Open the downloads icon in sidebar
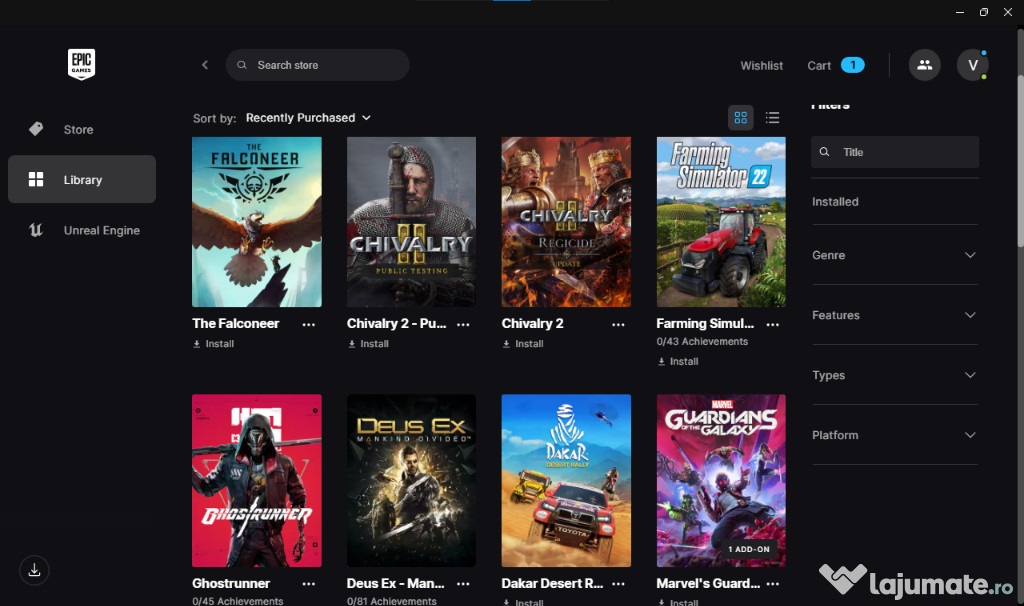 [35, 570]
